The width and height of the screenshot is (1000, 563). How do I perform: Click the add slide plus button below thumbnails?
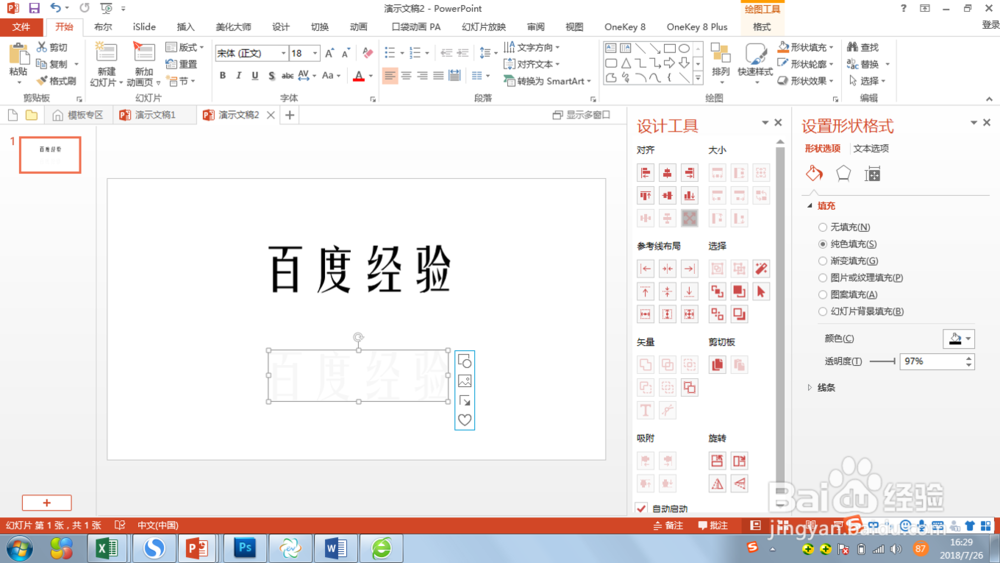[47, 502]
